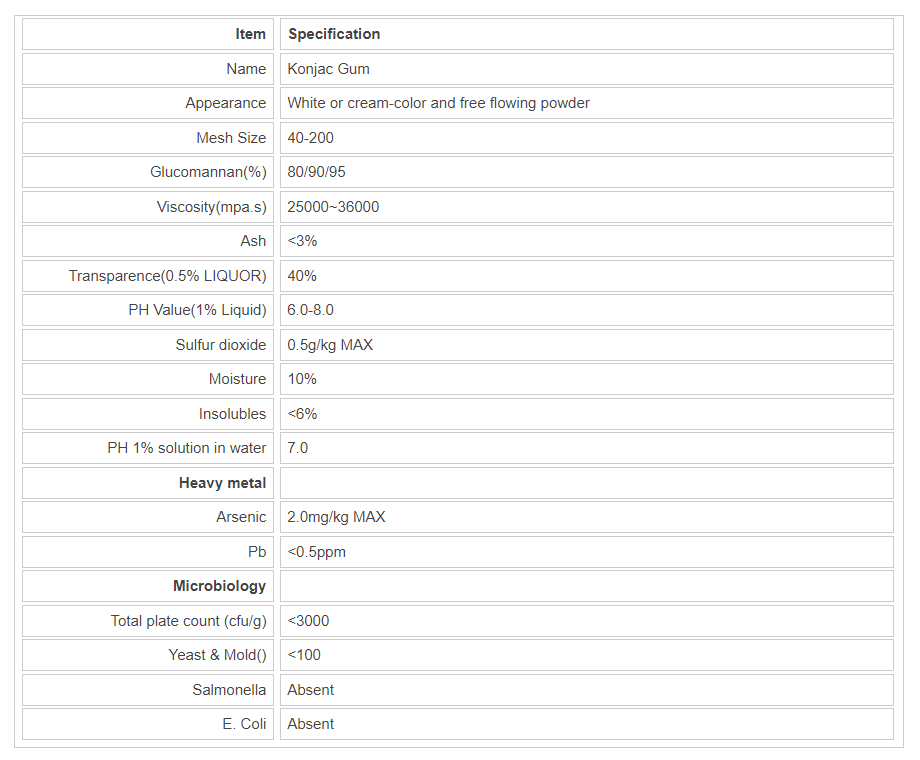The image size is (920, 760).
Task: Click the Mesh Size value 40-200
Action: [311, 138]
